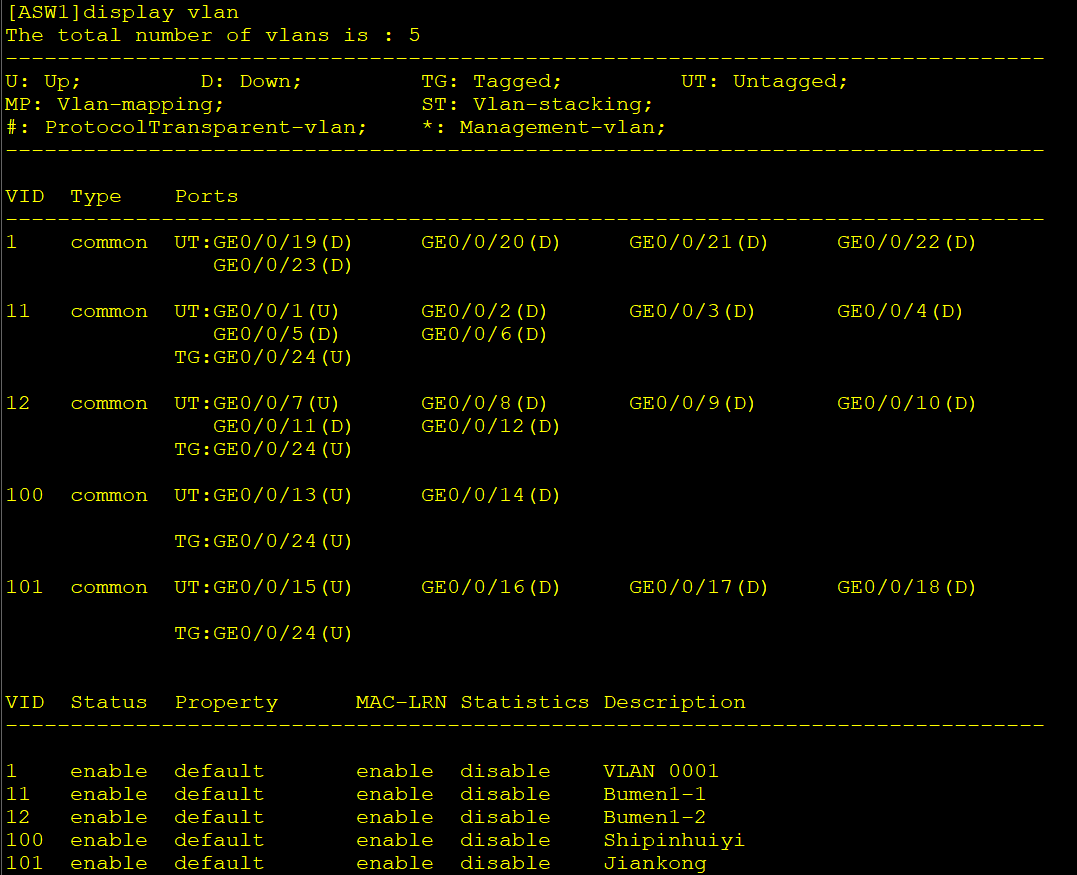Click the 'MP: Vlan-mapping;' legend entry

pyautogui.click(x=114, y=104)
